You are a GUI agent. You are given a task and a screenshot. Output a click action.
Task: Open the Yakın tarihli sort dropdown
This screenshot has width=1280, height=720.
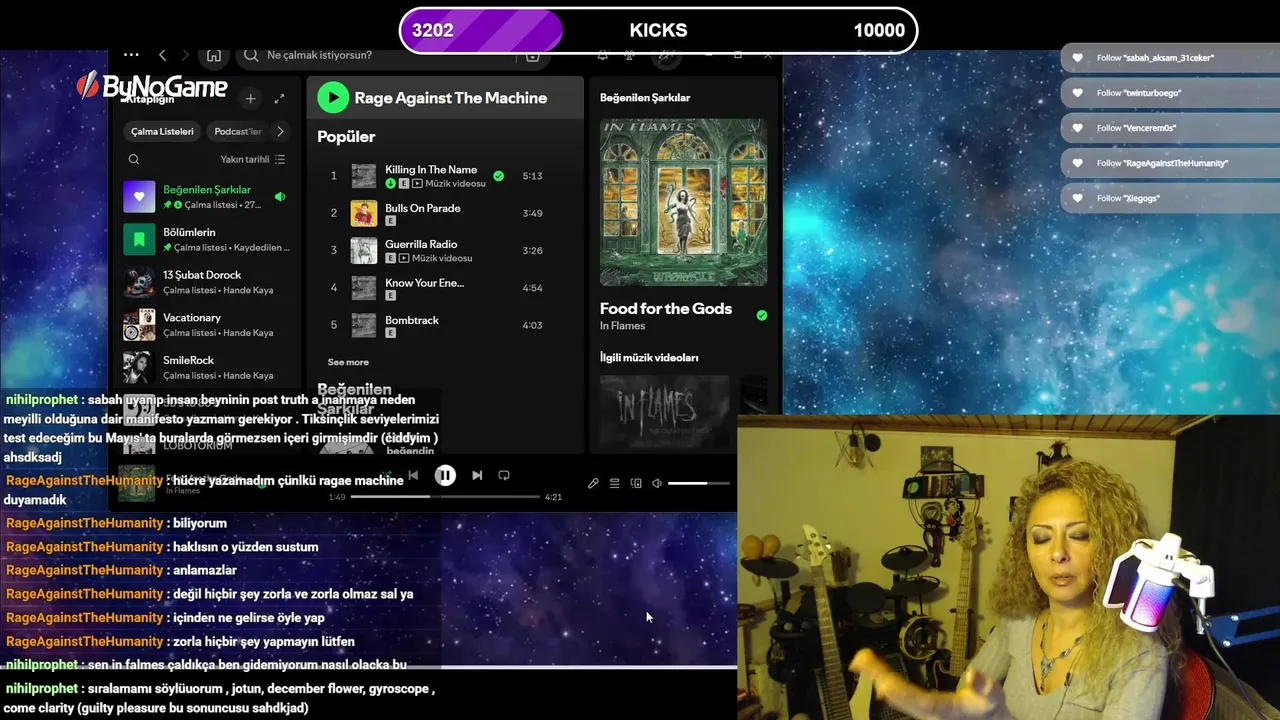[x=253, y=159]
